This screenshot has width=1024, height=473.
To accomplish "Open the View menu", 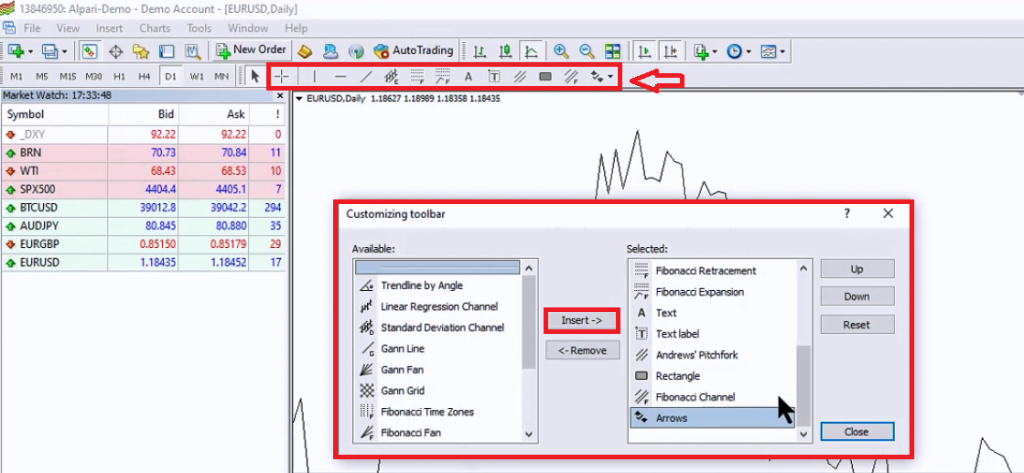I will tap(68, 28).
